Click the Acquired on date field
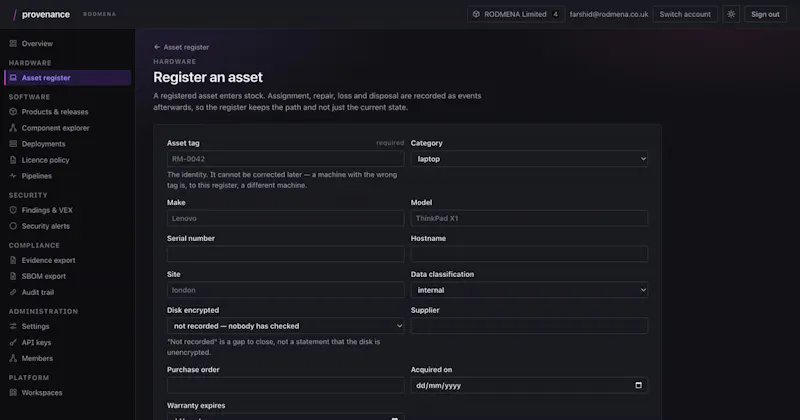Image resolution: width=800 pixels, height=420 pixels. click(529, 385)
